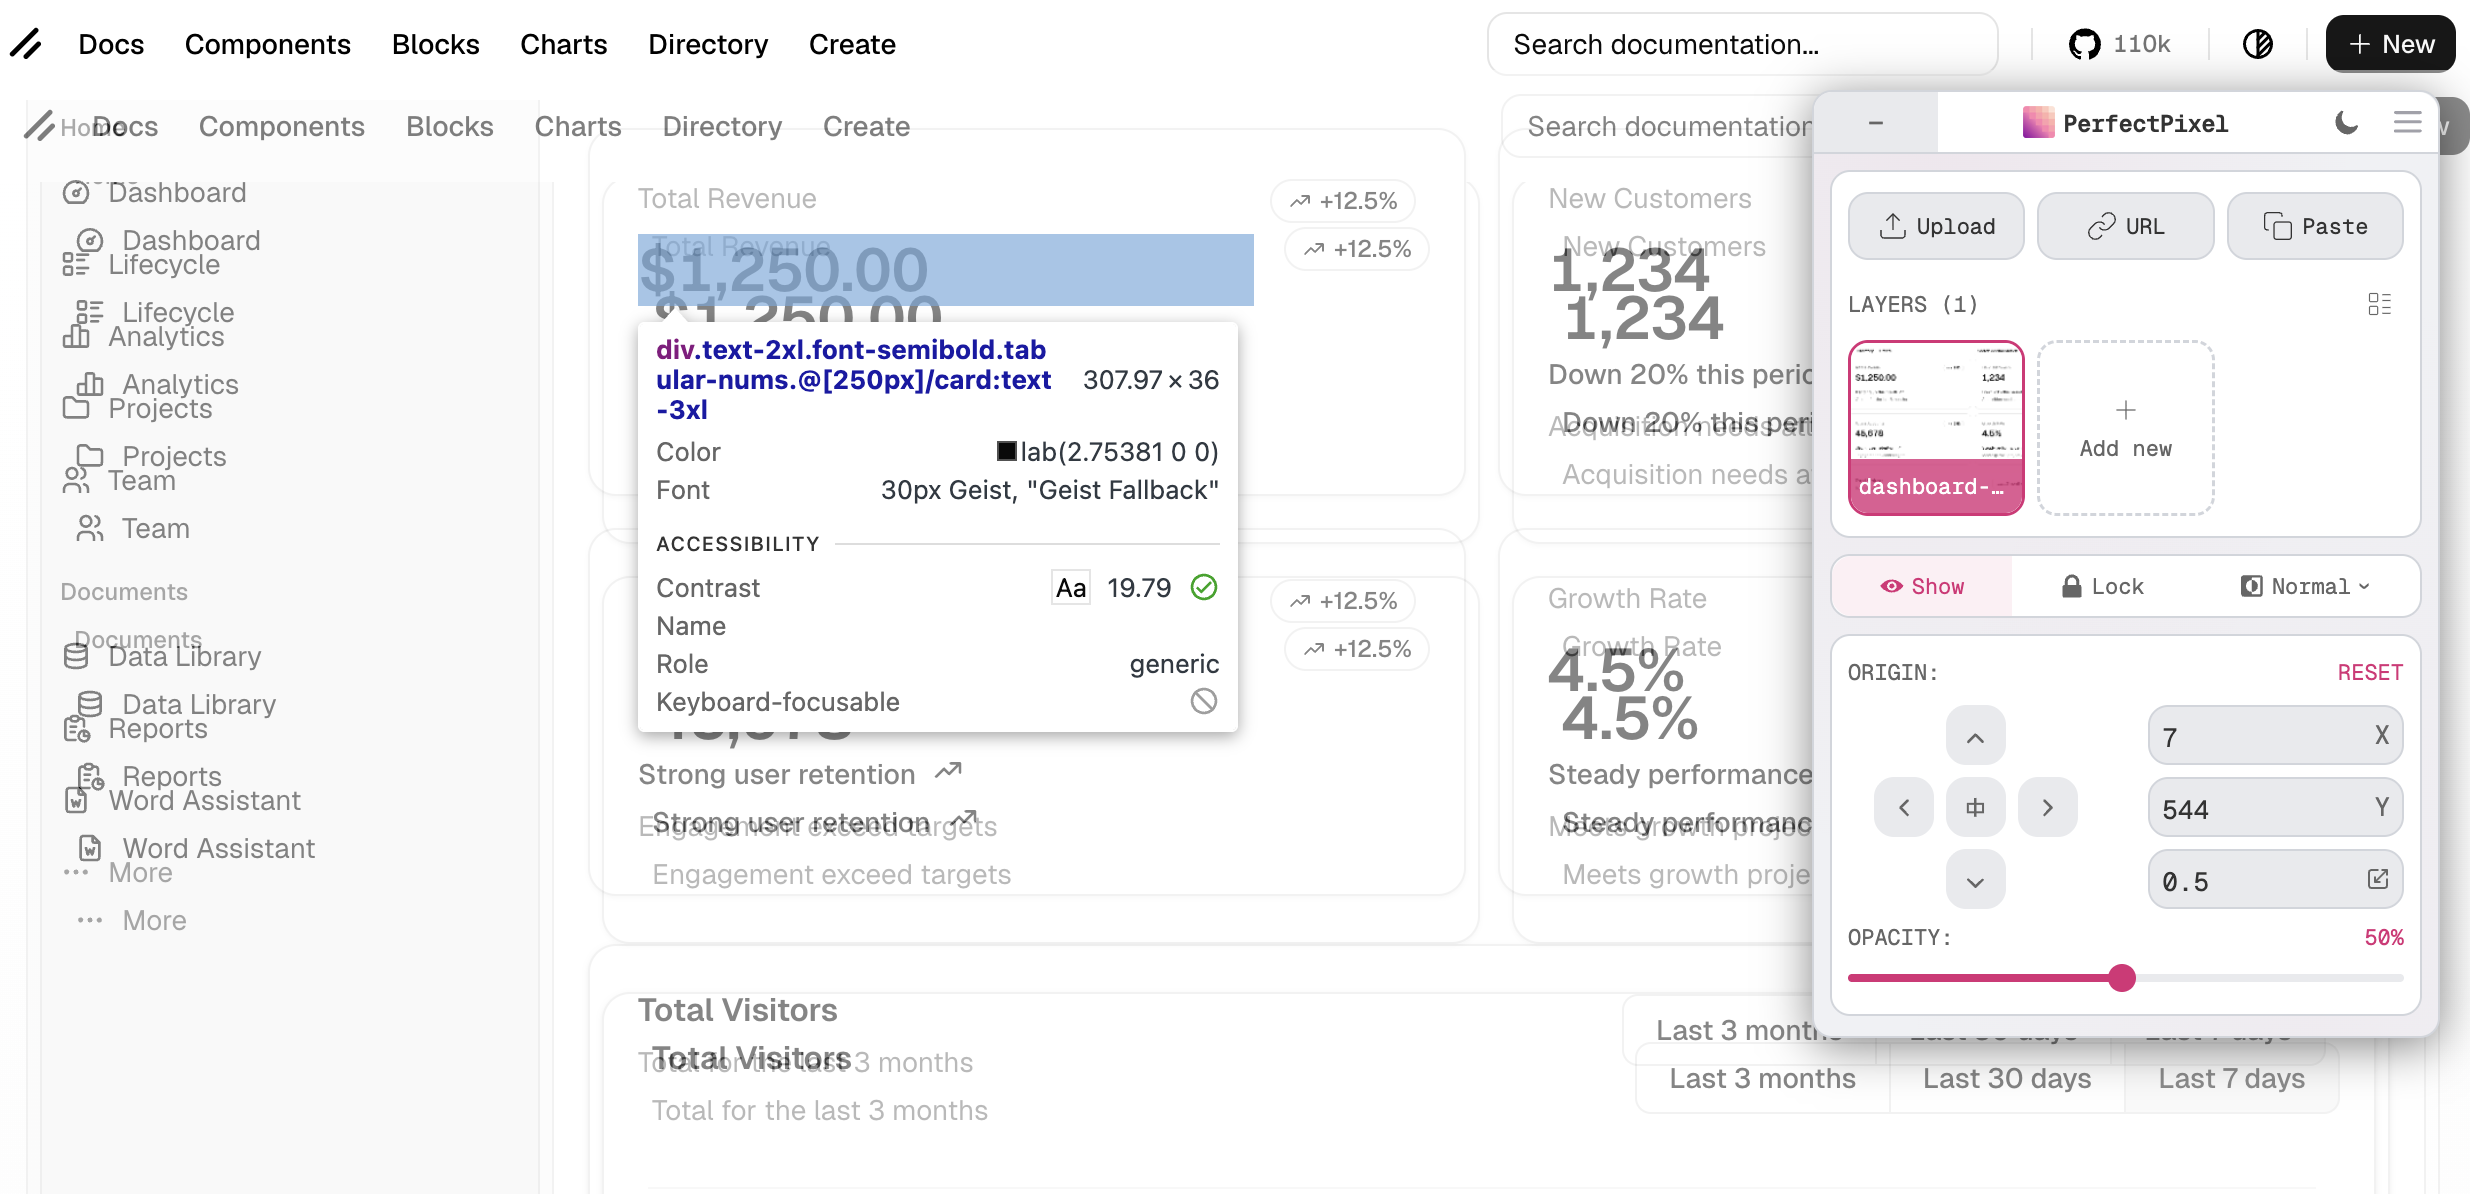Click the GitHub 110k stars icon
The height and width of the screenshot is (1194, 2470).
pos(2084,44)
